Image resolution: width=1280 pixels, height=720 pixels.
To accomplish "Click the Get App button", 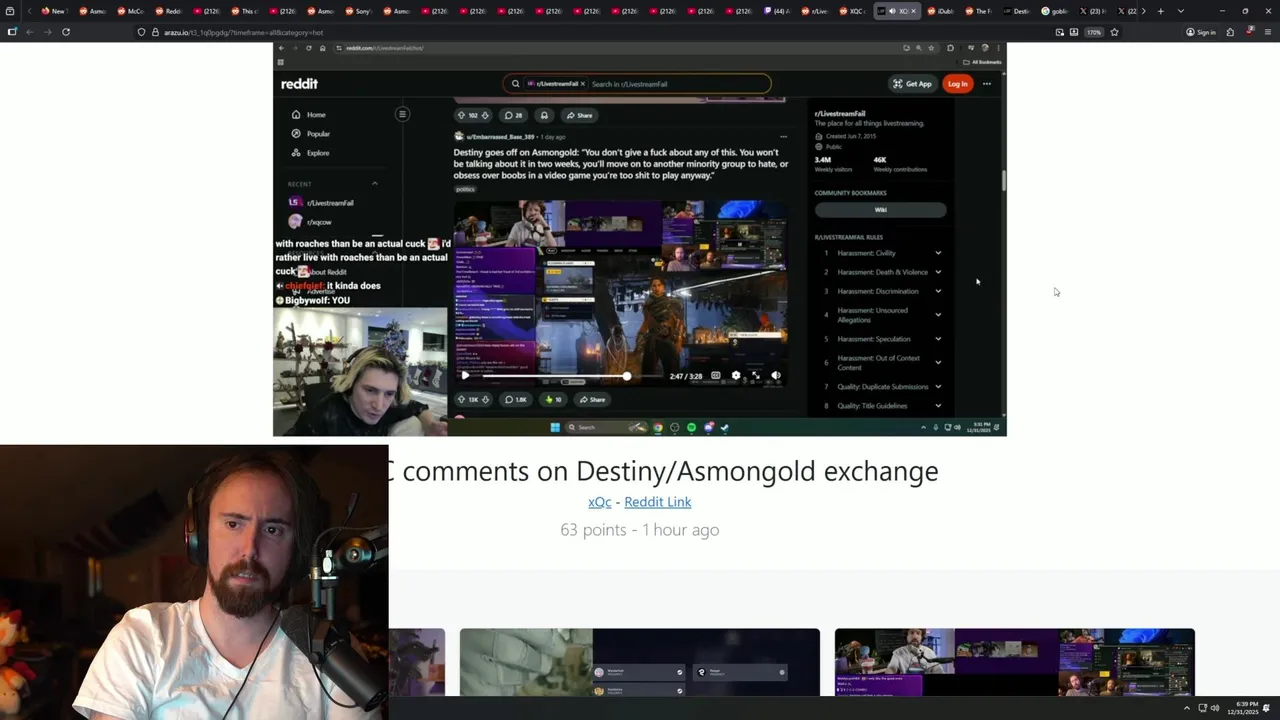I will click(912, 84).
